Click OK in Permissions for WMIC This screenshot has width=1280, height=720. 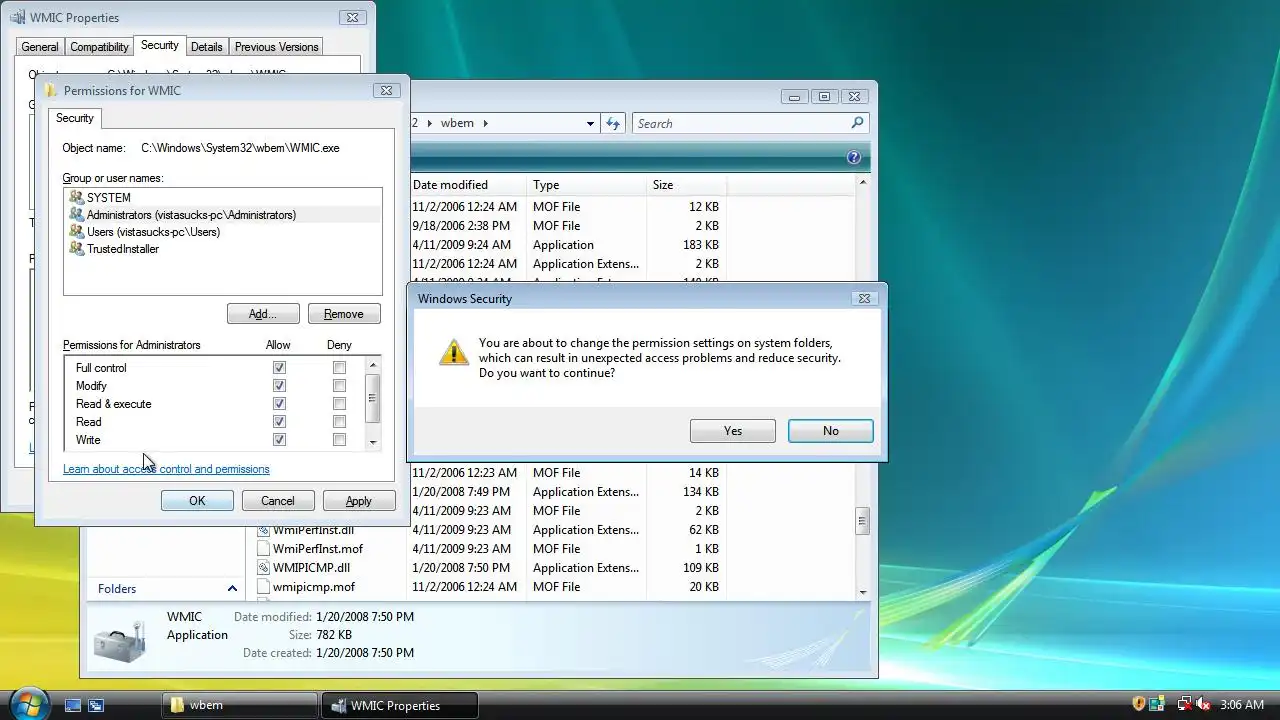click(x=197, y=501)
